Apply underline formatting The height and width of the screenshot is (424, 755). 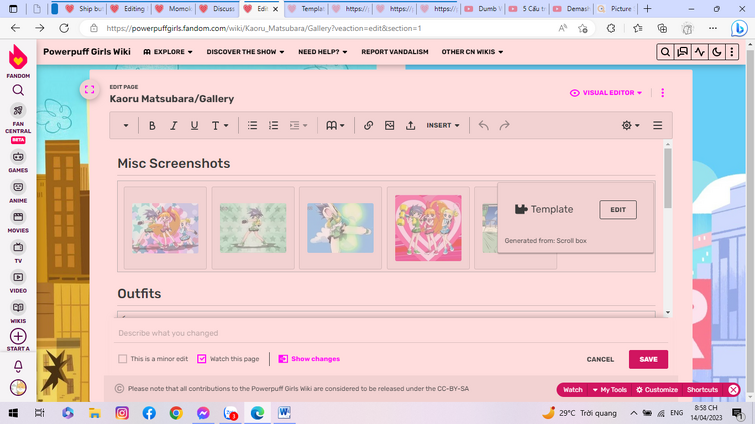point(194,126)
